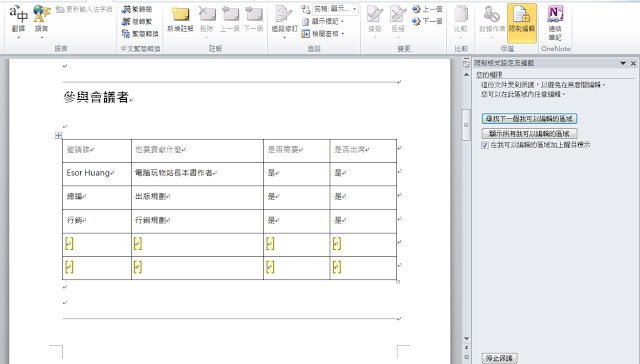
Task: Expand dropdown arrow under 翻譯
Action: click(18, 37)
